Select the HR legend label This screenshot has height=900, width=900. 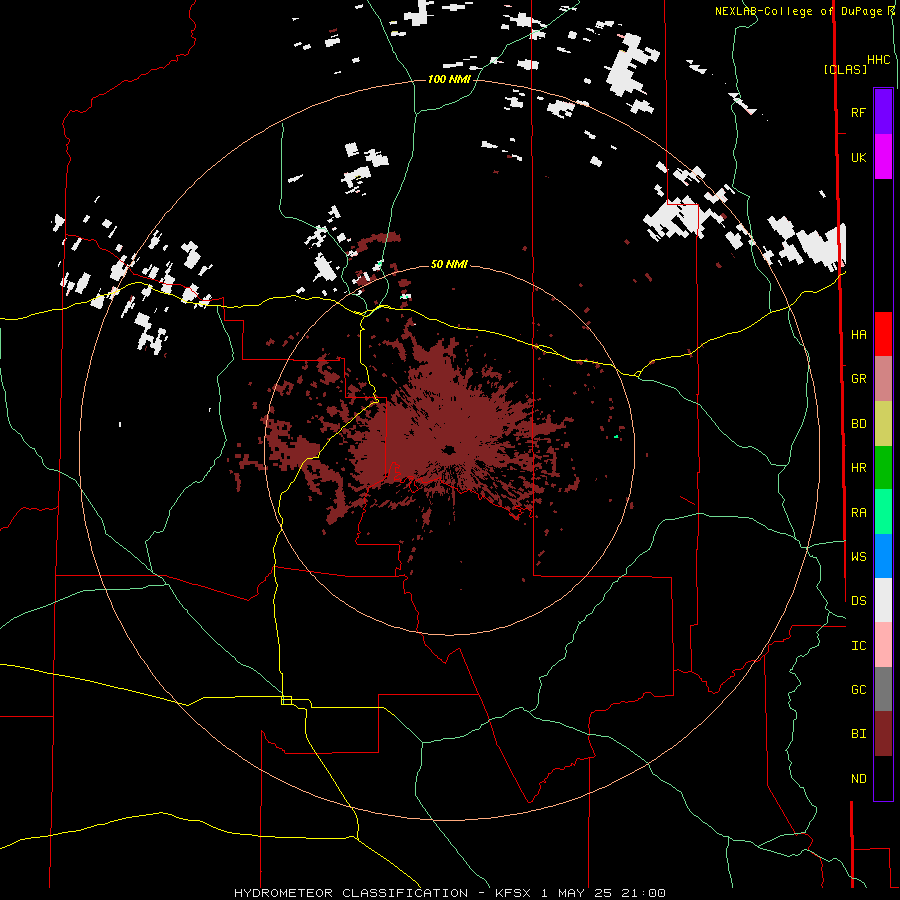[858, 468]
